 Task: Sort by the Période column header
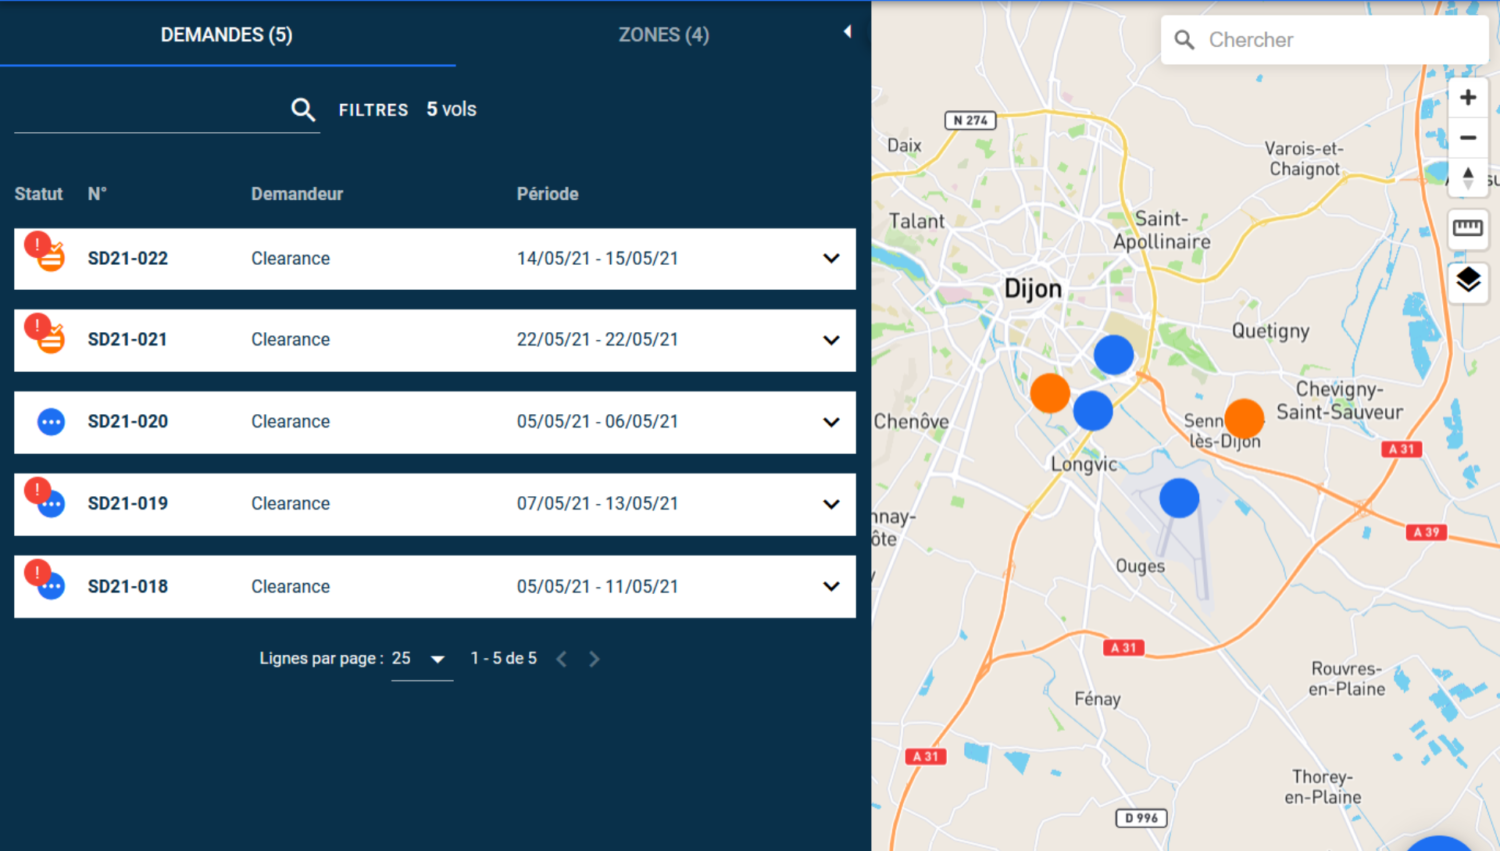pyautogui.click(x=547, y=194)
